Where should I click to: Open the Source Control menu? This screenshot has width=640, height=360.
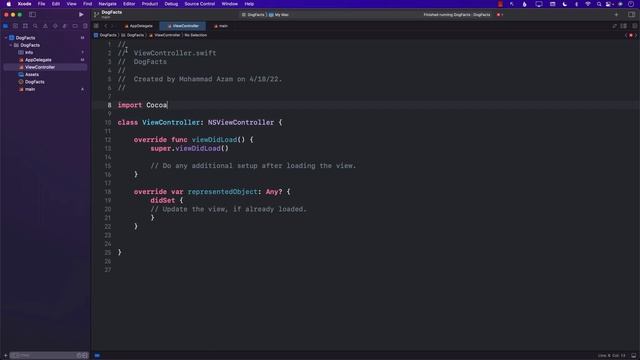(200, 4)
